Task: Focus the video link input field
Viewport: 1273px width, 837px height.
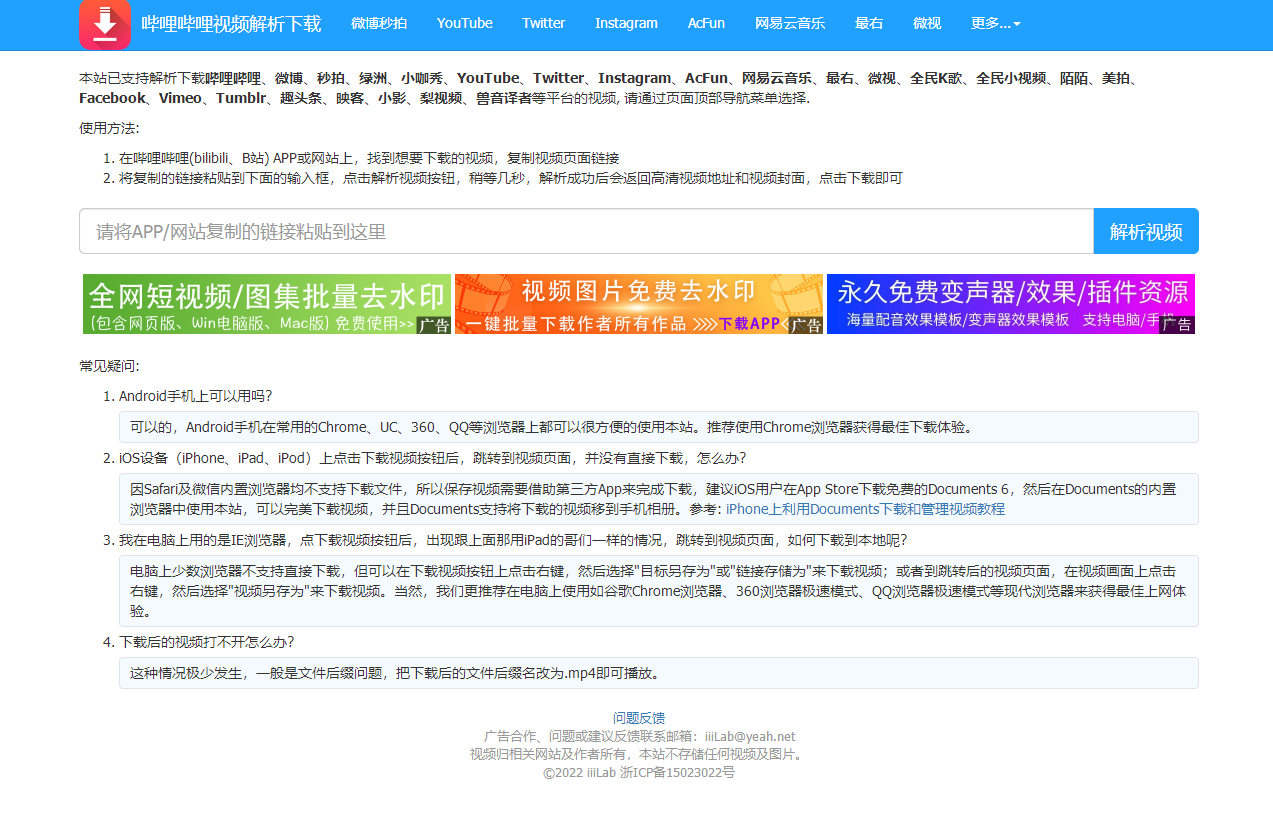Action: coord(586,231)
